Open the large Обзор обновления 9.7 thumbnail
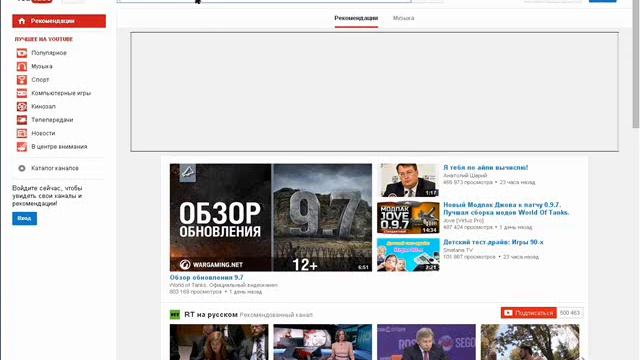The image size is (640, 360). pyautogui.click(x=271, y=218)
